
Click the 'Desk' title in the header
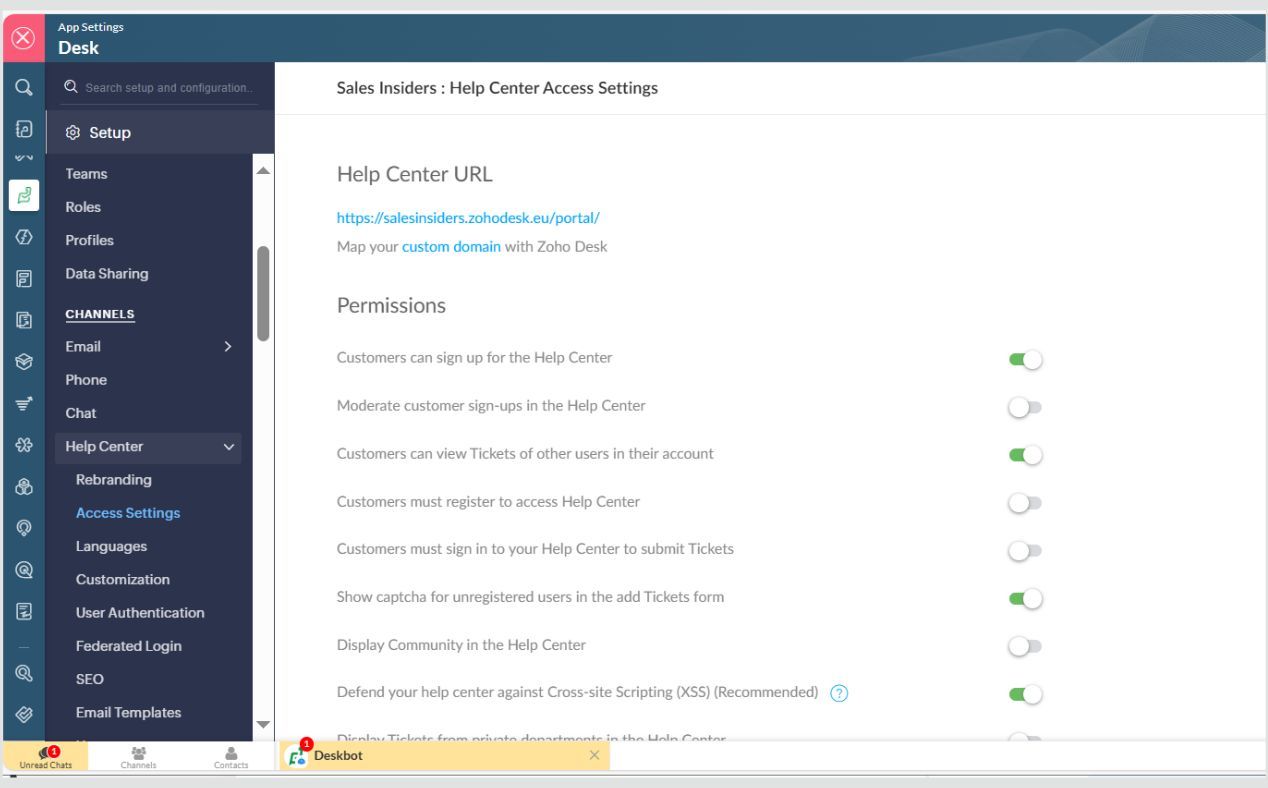pos(78,47)
